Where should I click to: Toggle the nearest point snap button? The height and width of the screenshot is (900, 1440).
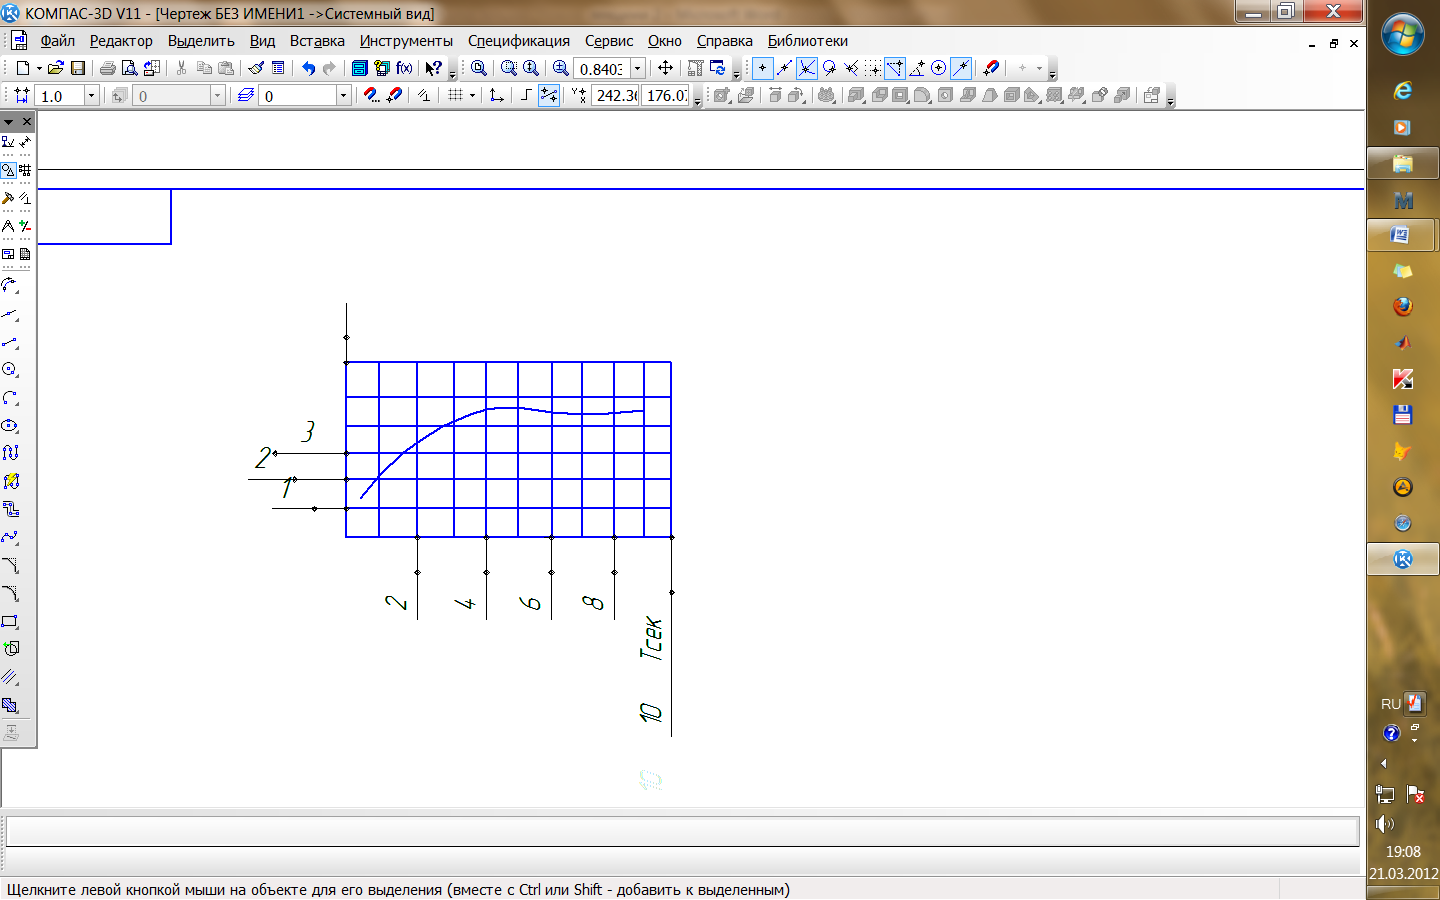pyautogui.click(x=762, y=68)
